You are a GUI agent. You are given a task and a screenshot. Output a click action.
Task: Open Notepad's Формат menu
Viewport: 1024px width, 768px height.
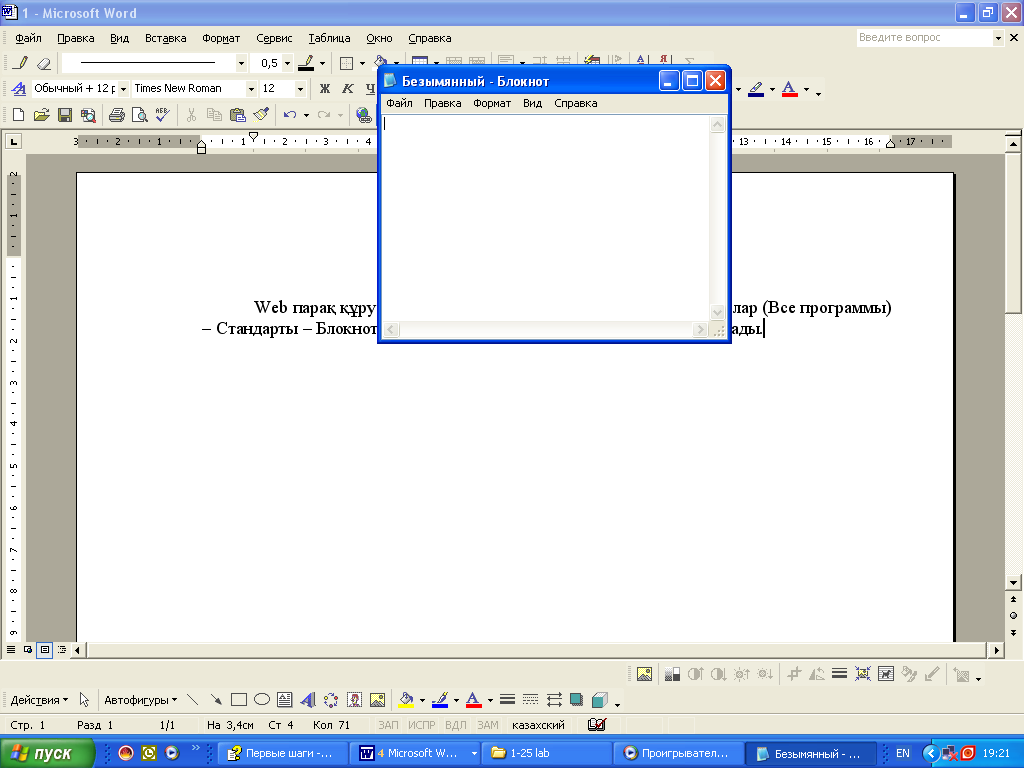pos(492,103)
